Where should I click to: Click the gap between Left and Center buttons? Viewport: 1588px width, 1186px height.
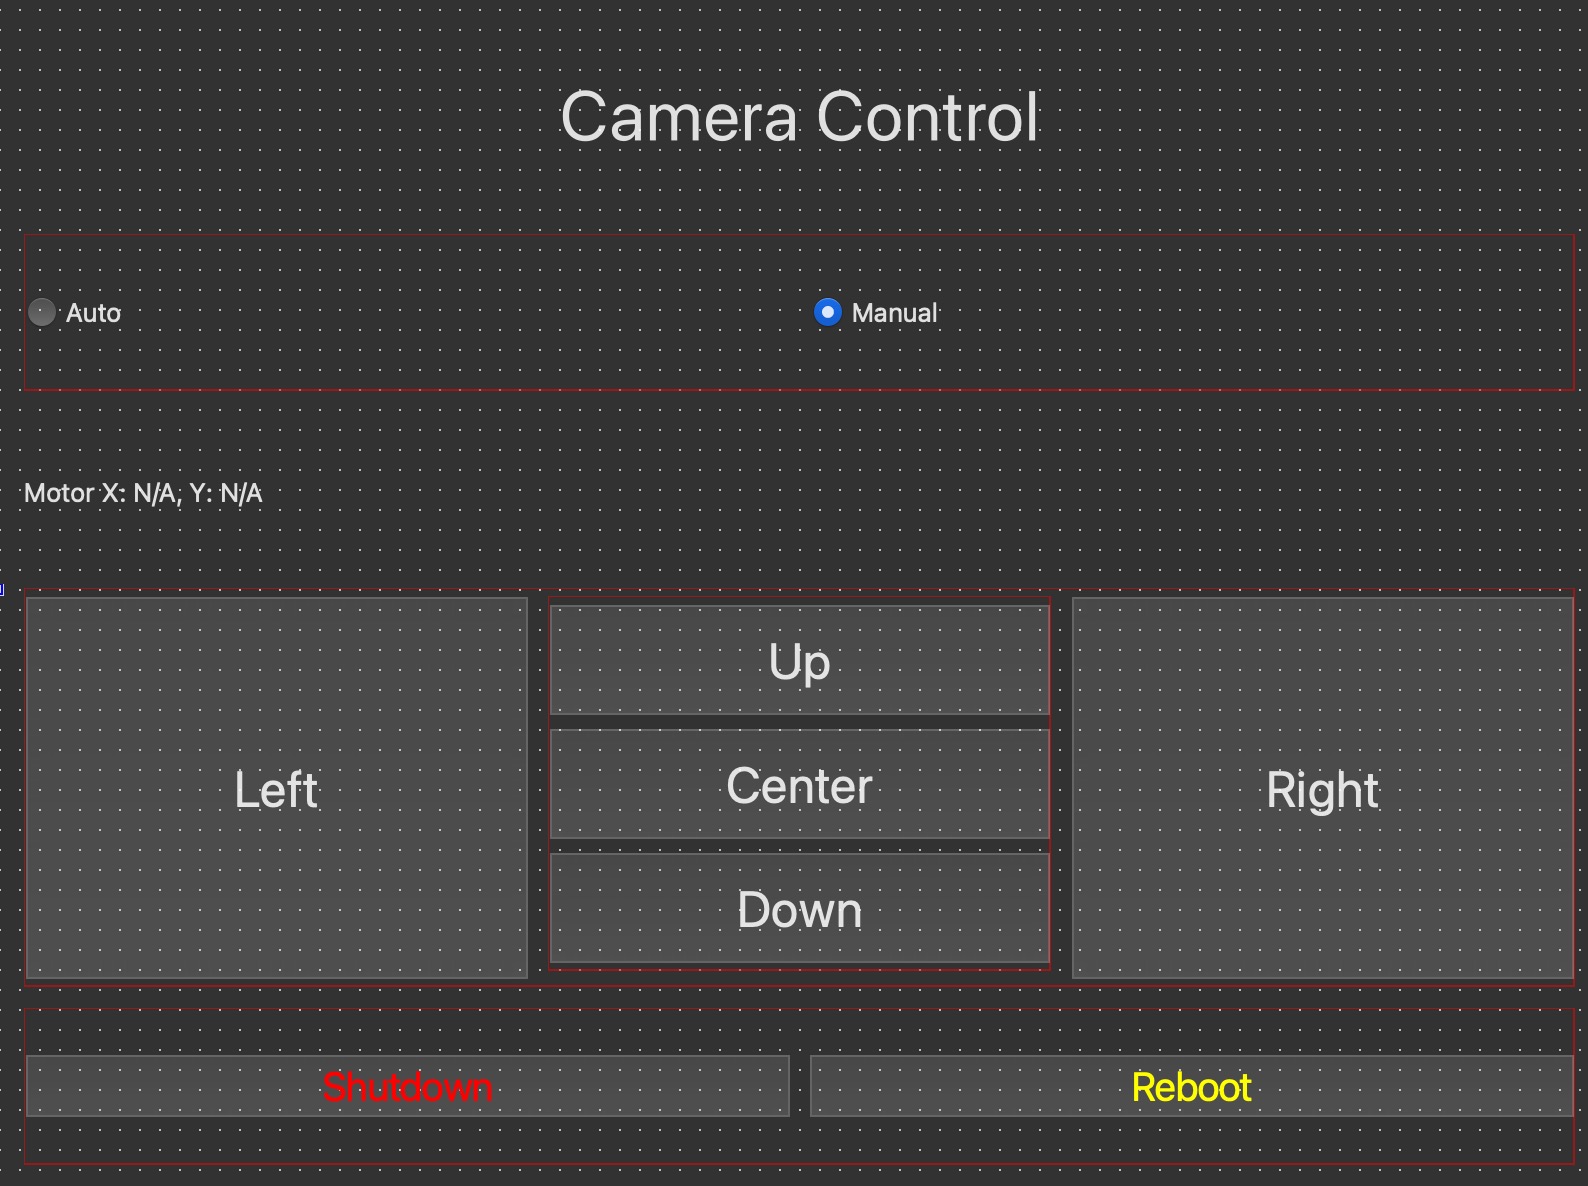click(538, 787)
